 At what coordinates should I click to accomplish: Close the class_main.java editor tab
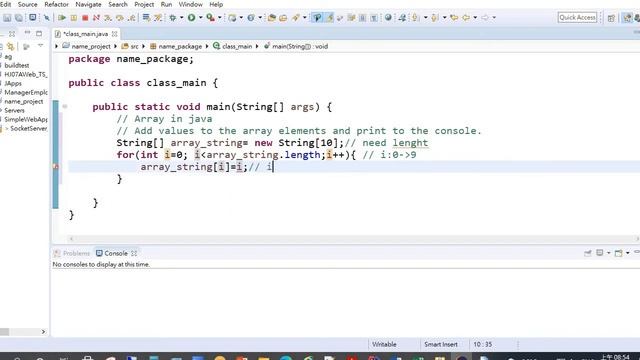coord(115,34)
